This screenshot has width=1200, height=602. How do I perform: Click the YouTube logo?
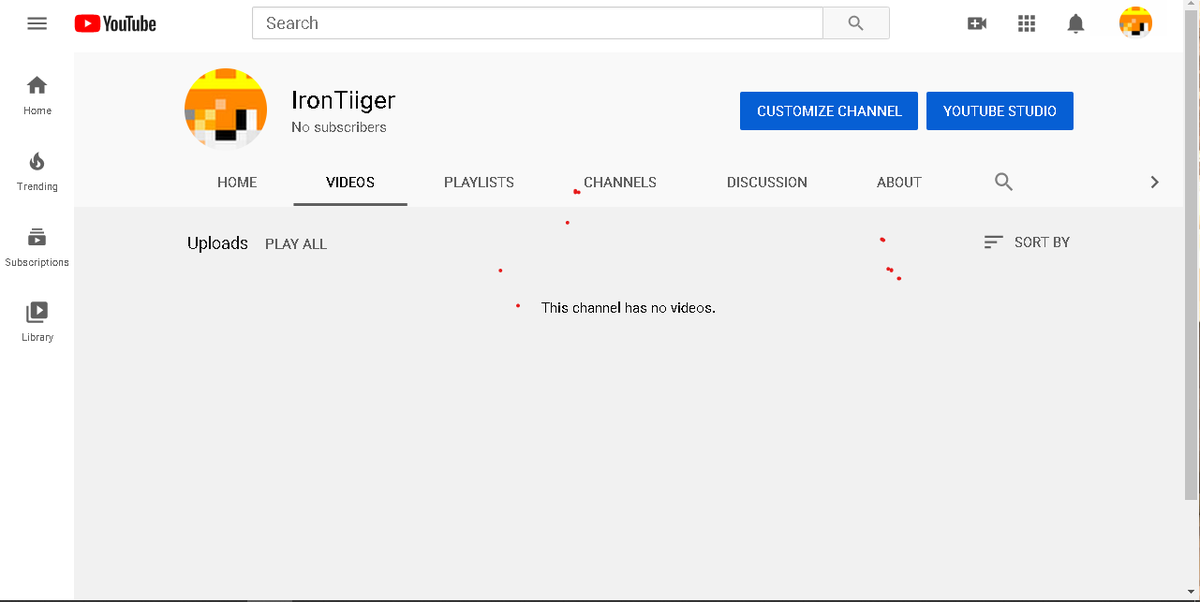(x=115, y=23)
